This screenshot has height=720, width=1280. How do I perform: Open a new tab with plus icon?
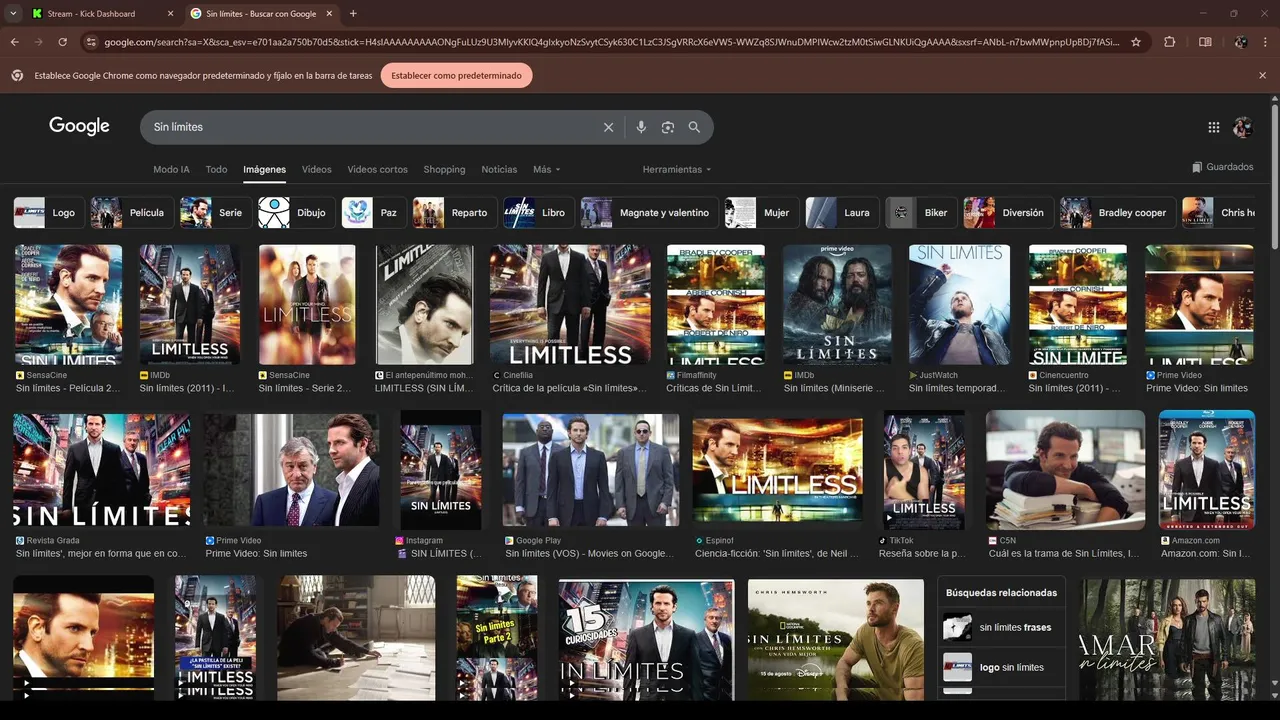tap(353, 14)
